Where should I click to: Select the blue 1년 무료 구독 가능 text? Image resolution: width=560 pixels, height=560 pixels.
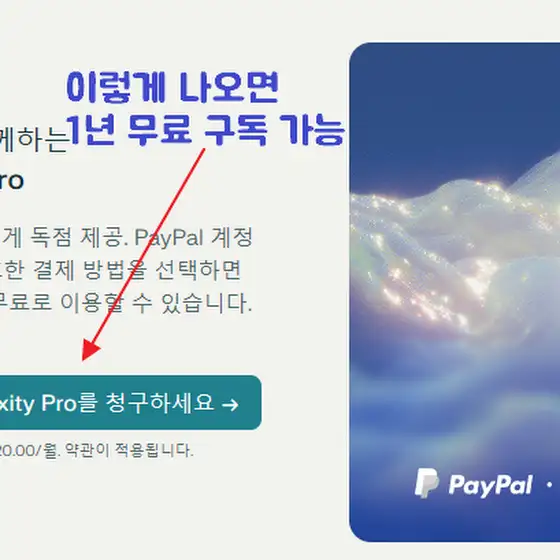[x=206, y=129]
